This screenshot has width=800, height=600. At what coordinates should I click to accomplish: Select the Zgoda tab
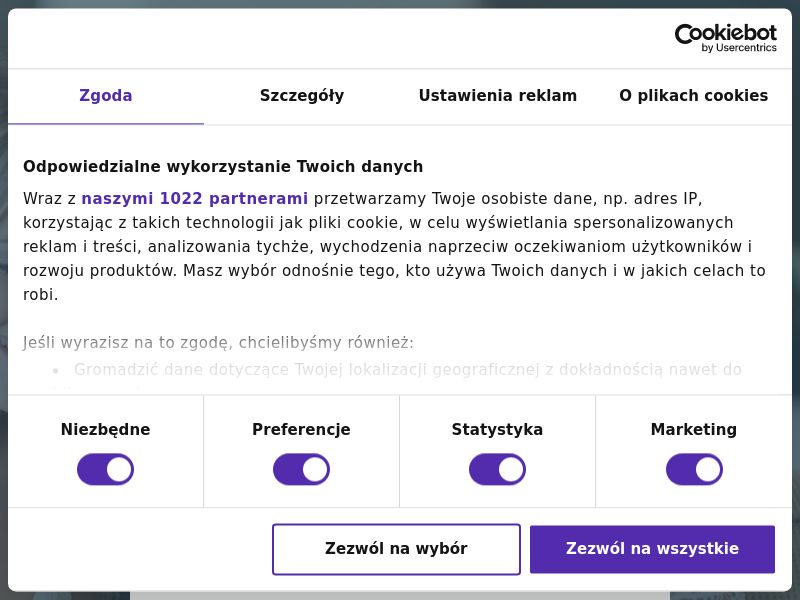[x=105, y=95]
